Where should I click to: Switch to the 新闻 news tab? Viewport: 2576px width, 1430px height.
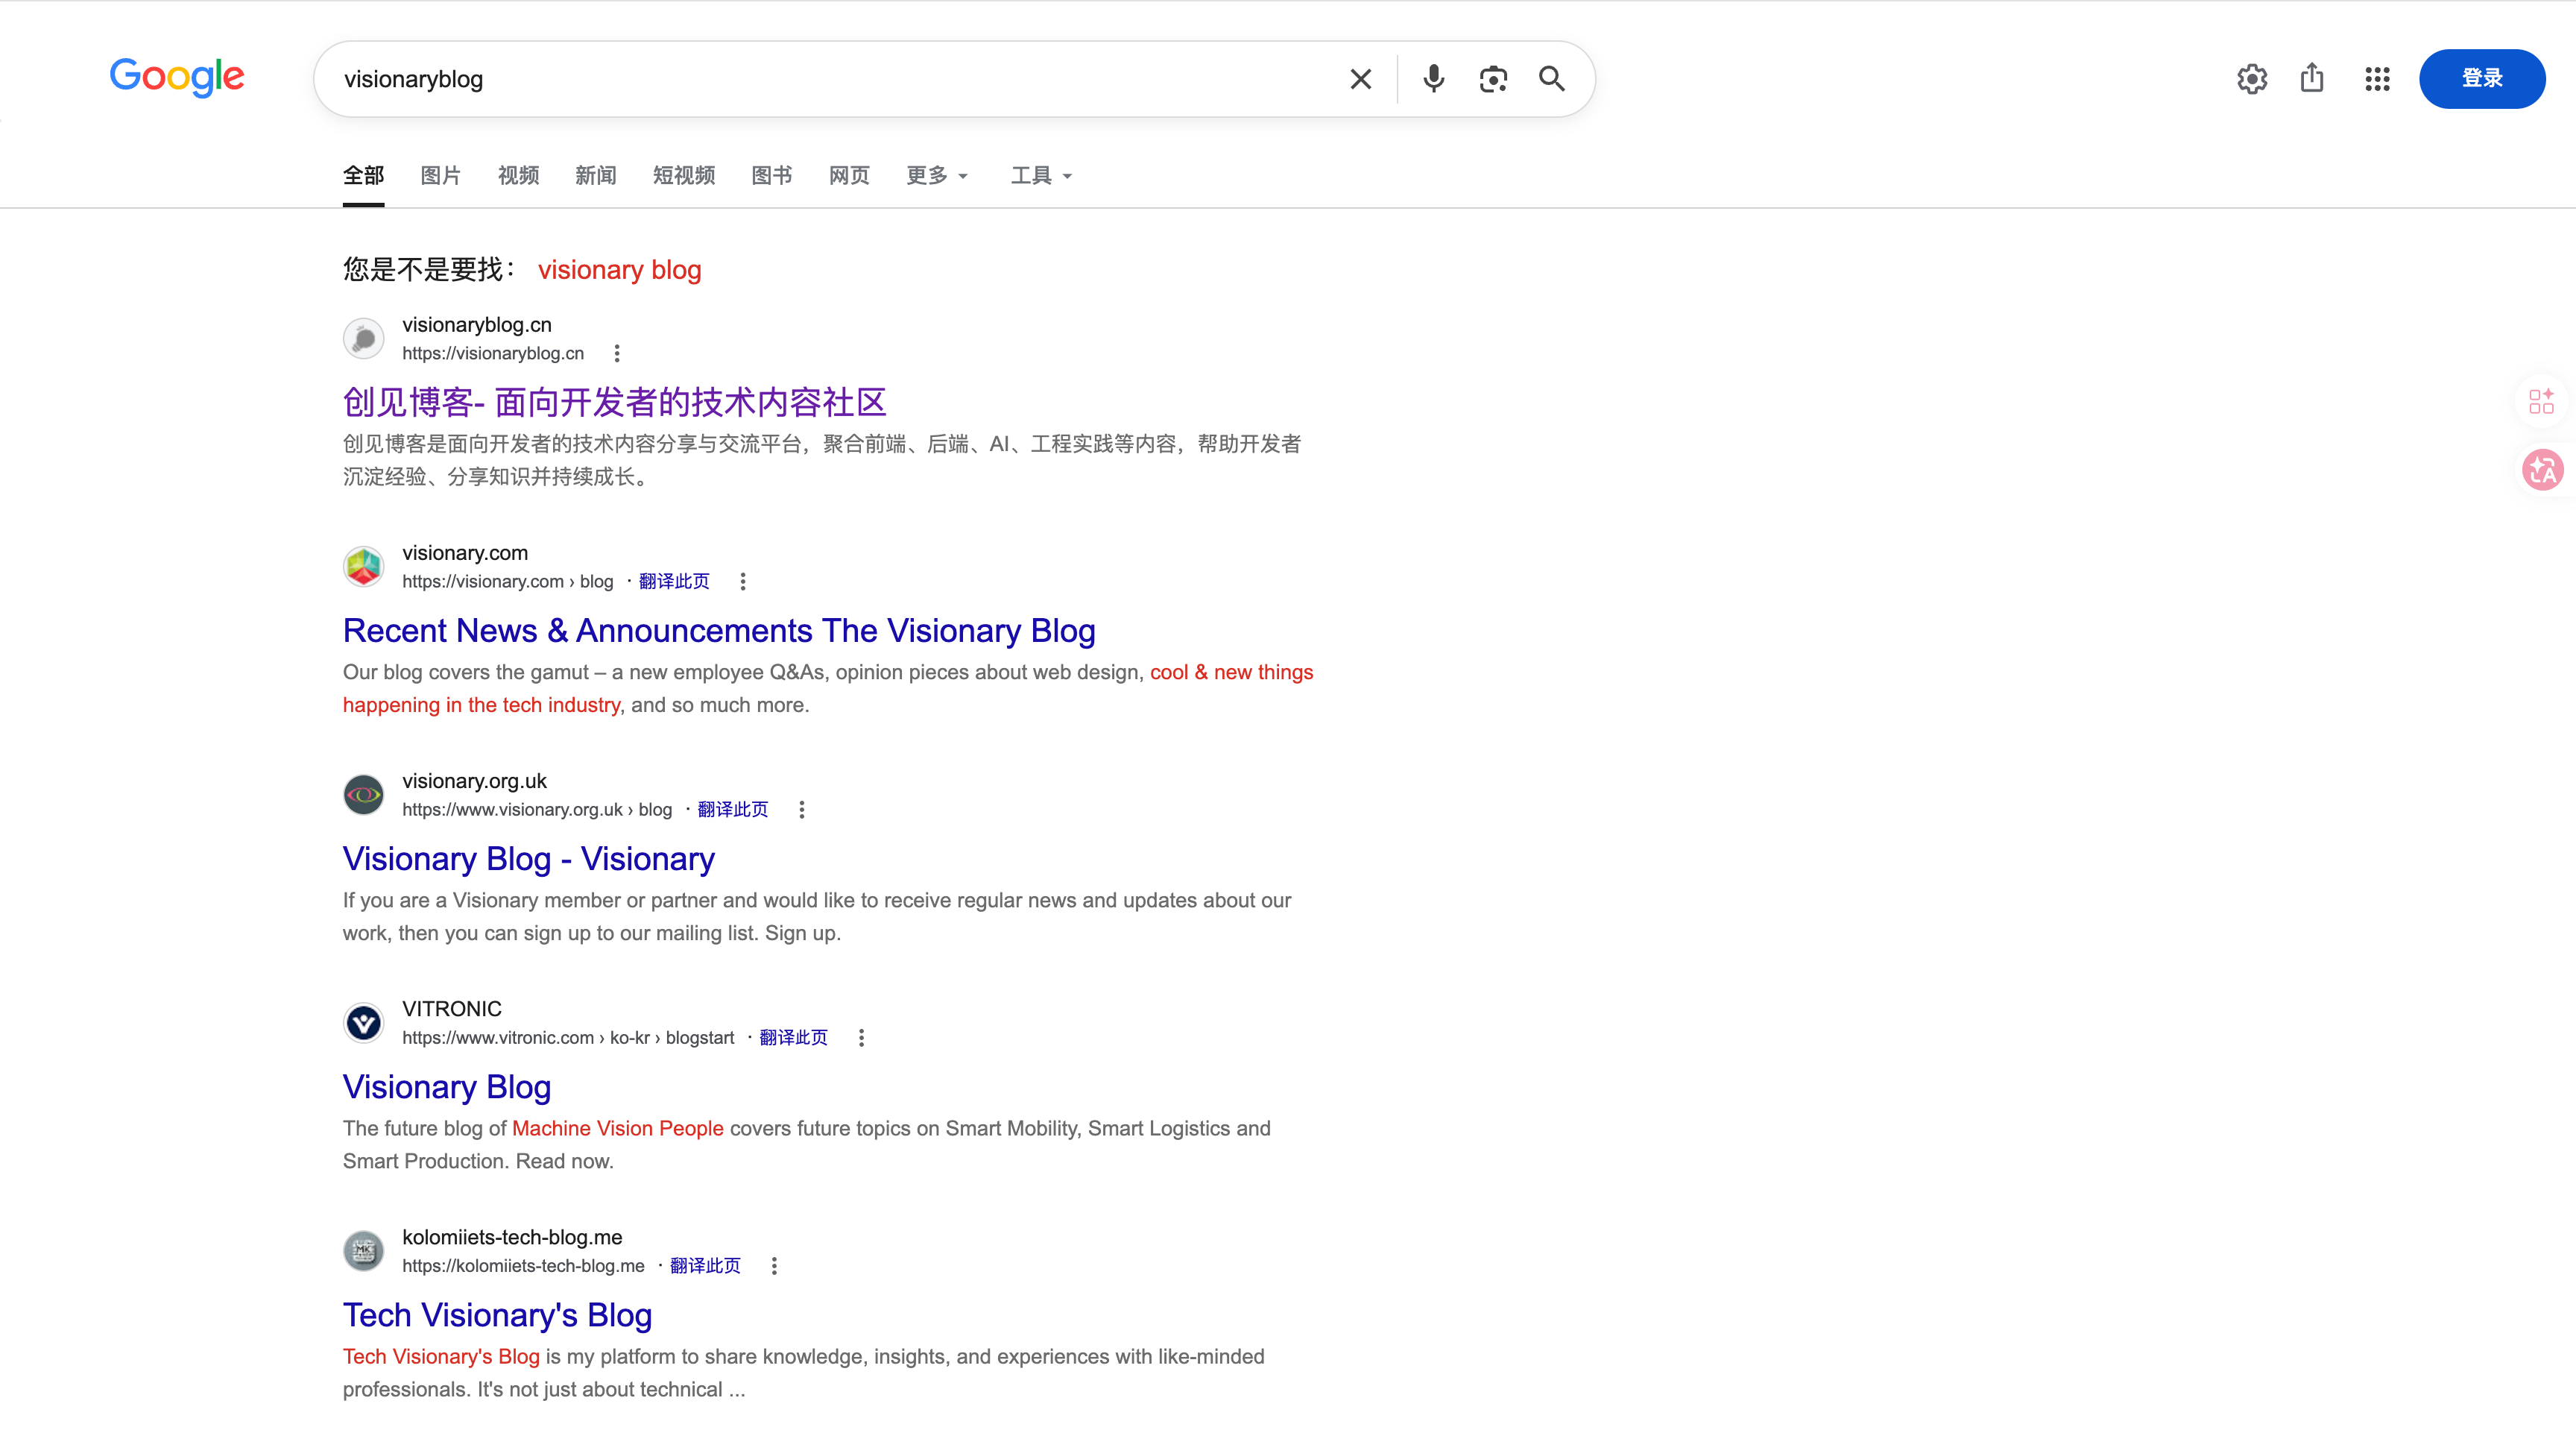[596, 176]
